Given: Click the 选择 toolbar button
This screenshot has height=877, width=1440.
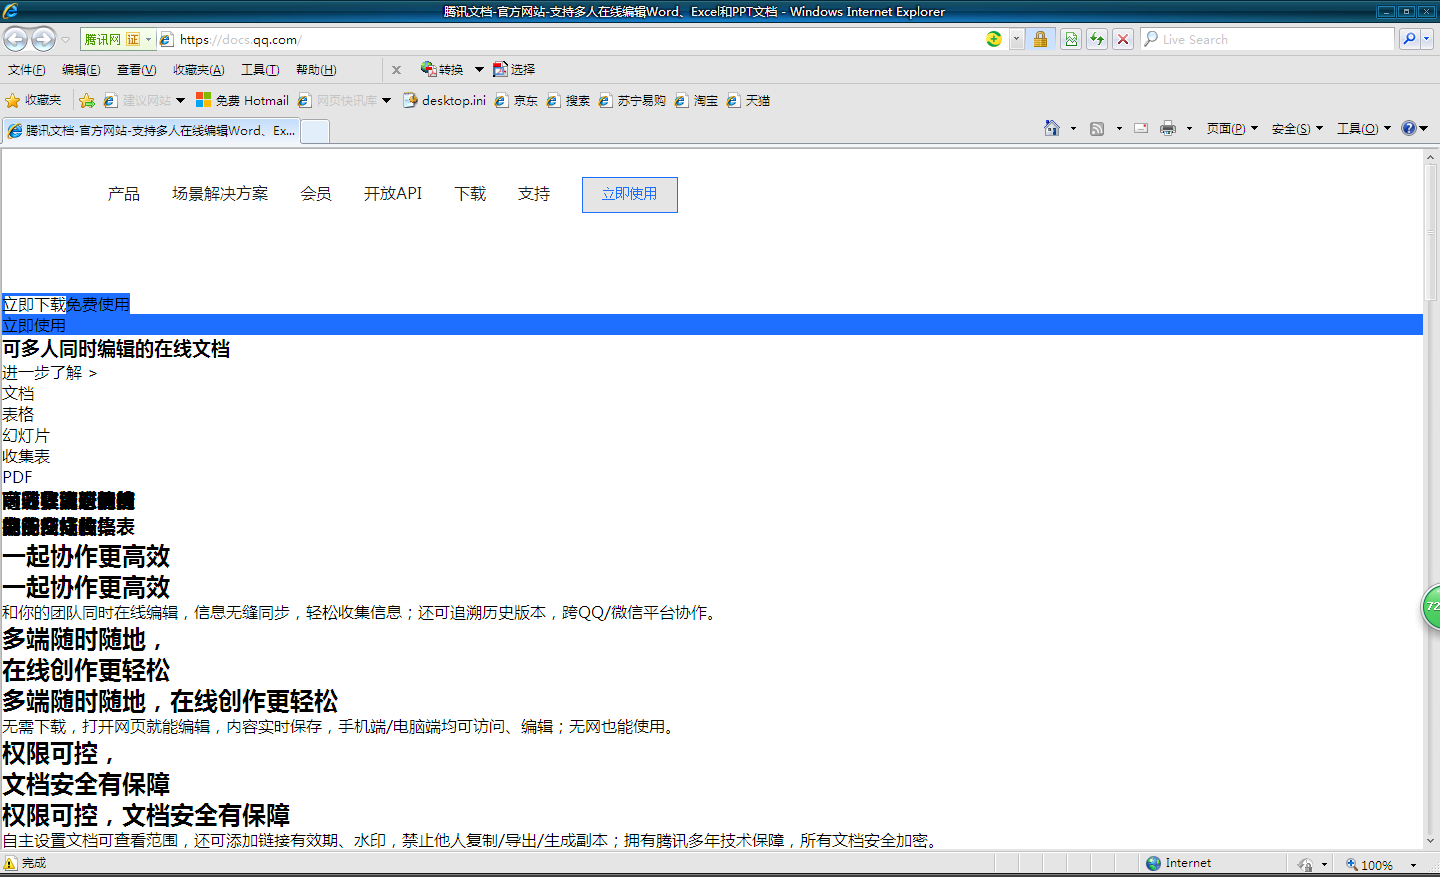Looking at the screenshot, I should [x=514, y=69].
